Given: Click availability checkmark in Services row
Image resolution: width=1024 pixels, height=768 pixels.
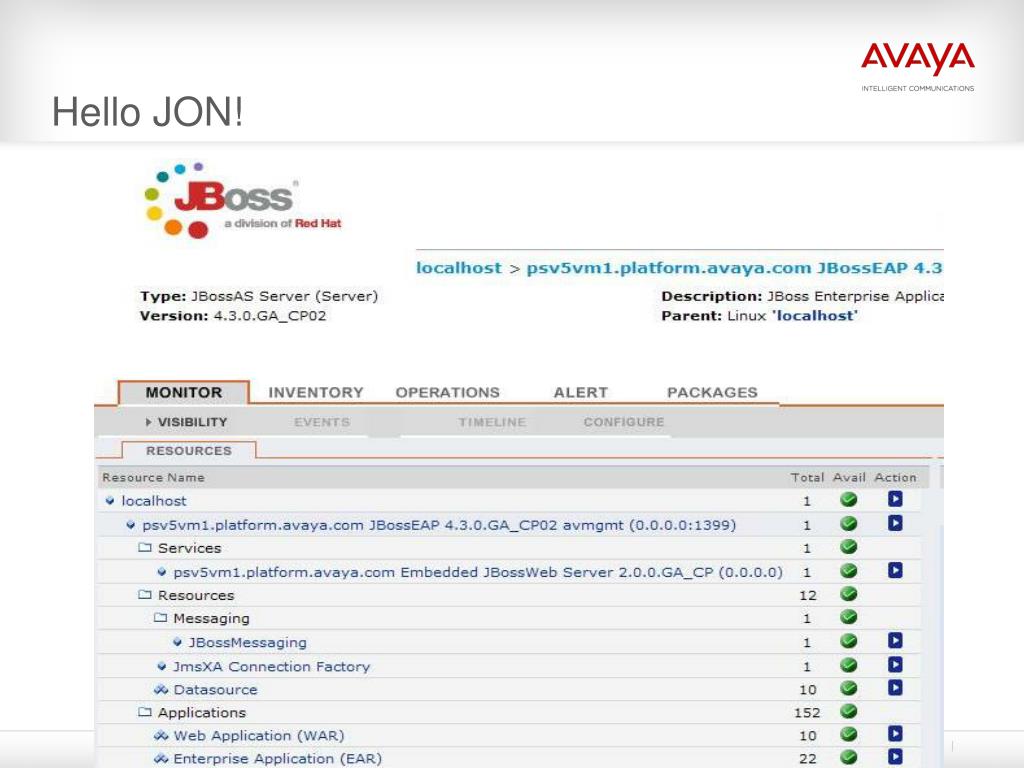Looking at the screenshot, I should tap(848, 547).
